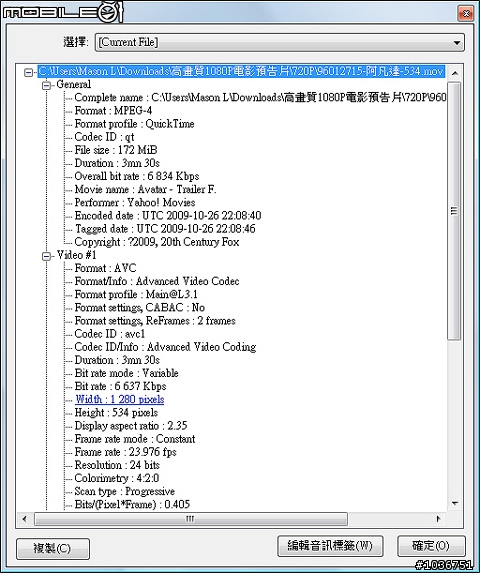Select 'Format/Info : Advanced Video Codec' row

(157, 281)
